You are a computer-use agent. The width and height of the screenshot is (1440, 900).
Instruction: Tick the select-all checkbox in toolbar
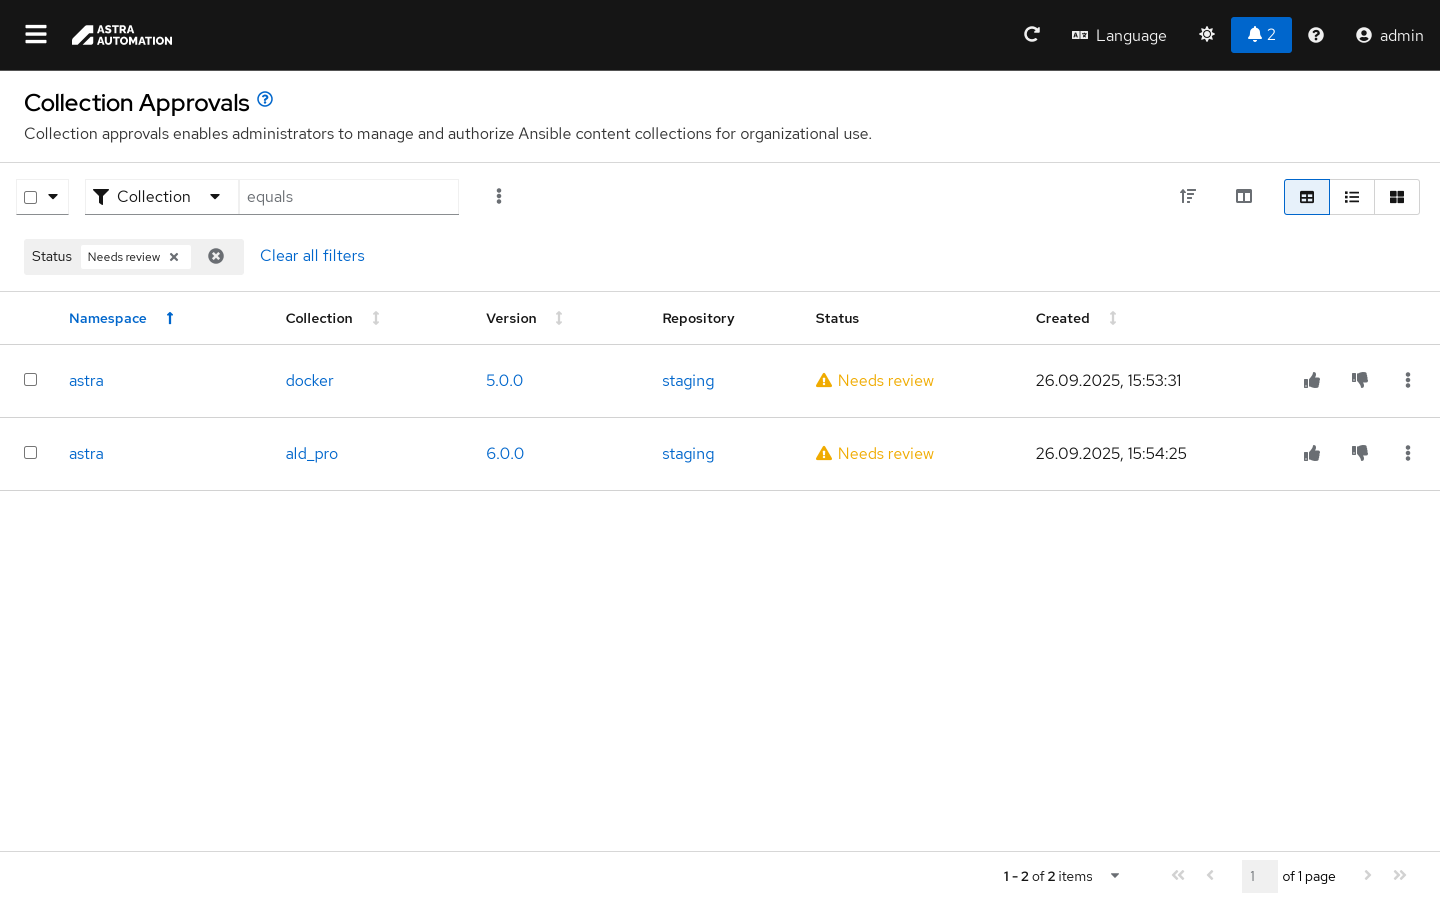pyautogui.click(x=31, y=197)
